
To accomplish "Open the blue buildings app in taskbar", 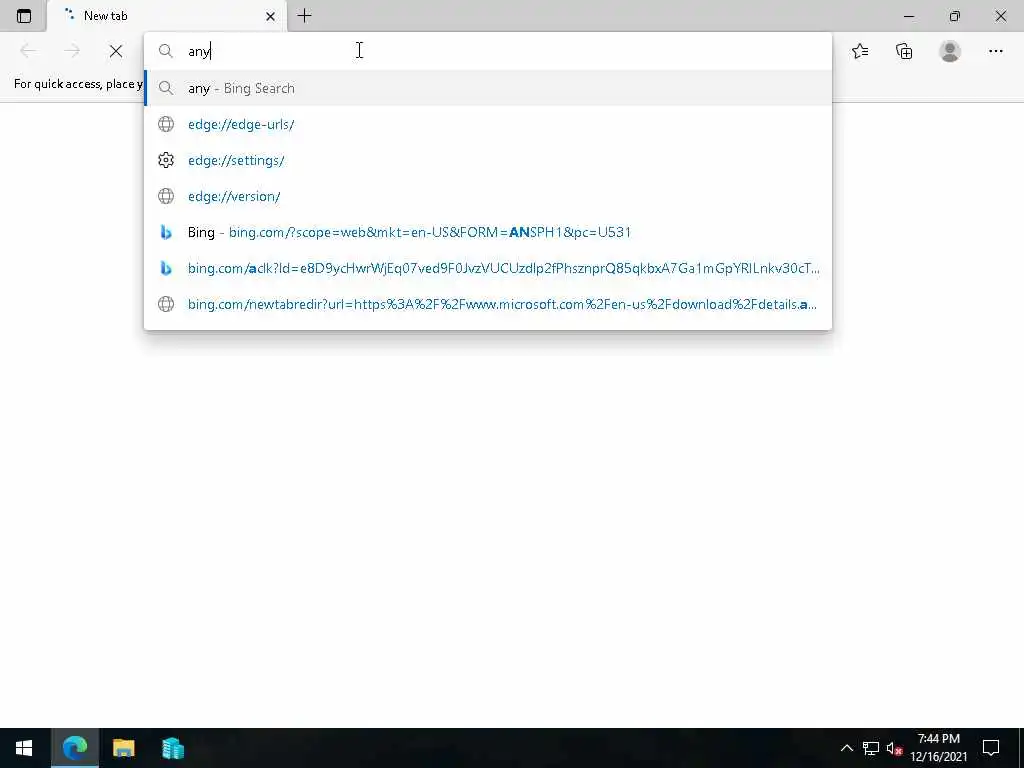I will click(172, 748).
